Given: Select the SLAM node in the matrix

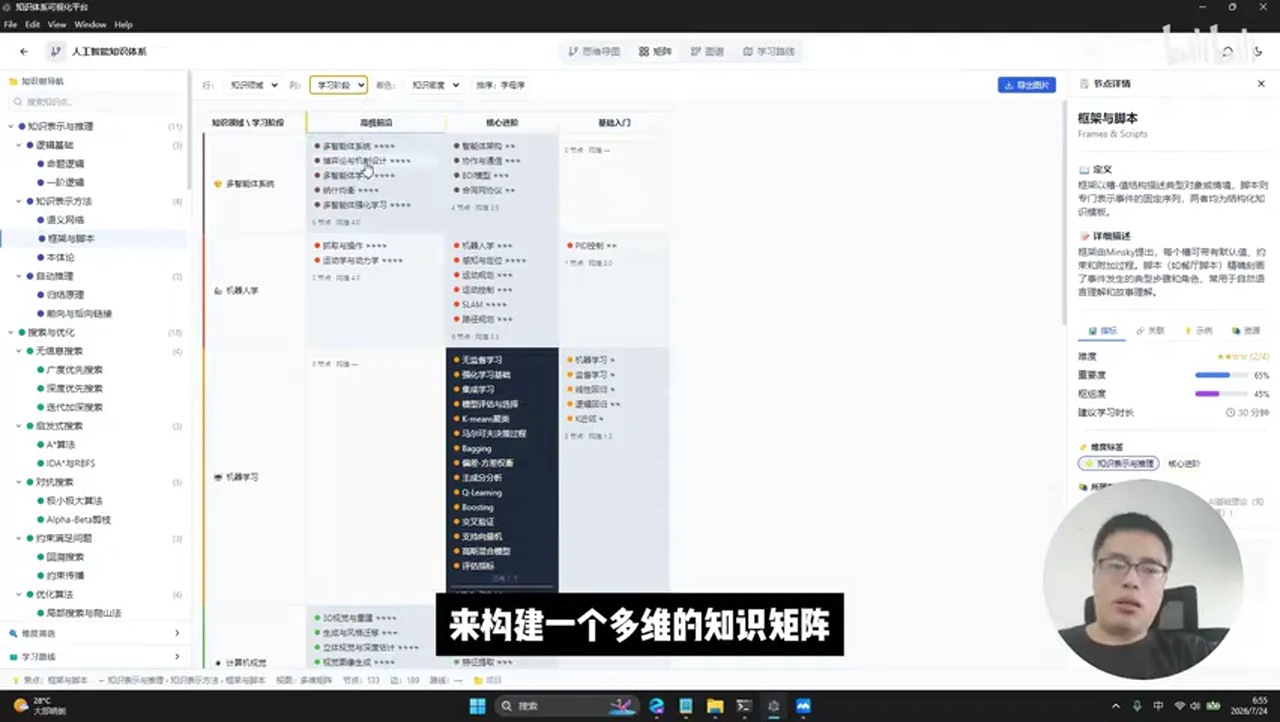Looking at the screenshot, I should pyautogui.click(x=481, y=304).
